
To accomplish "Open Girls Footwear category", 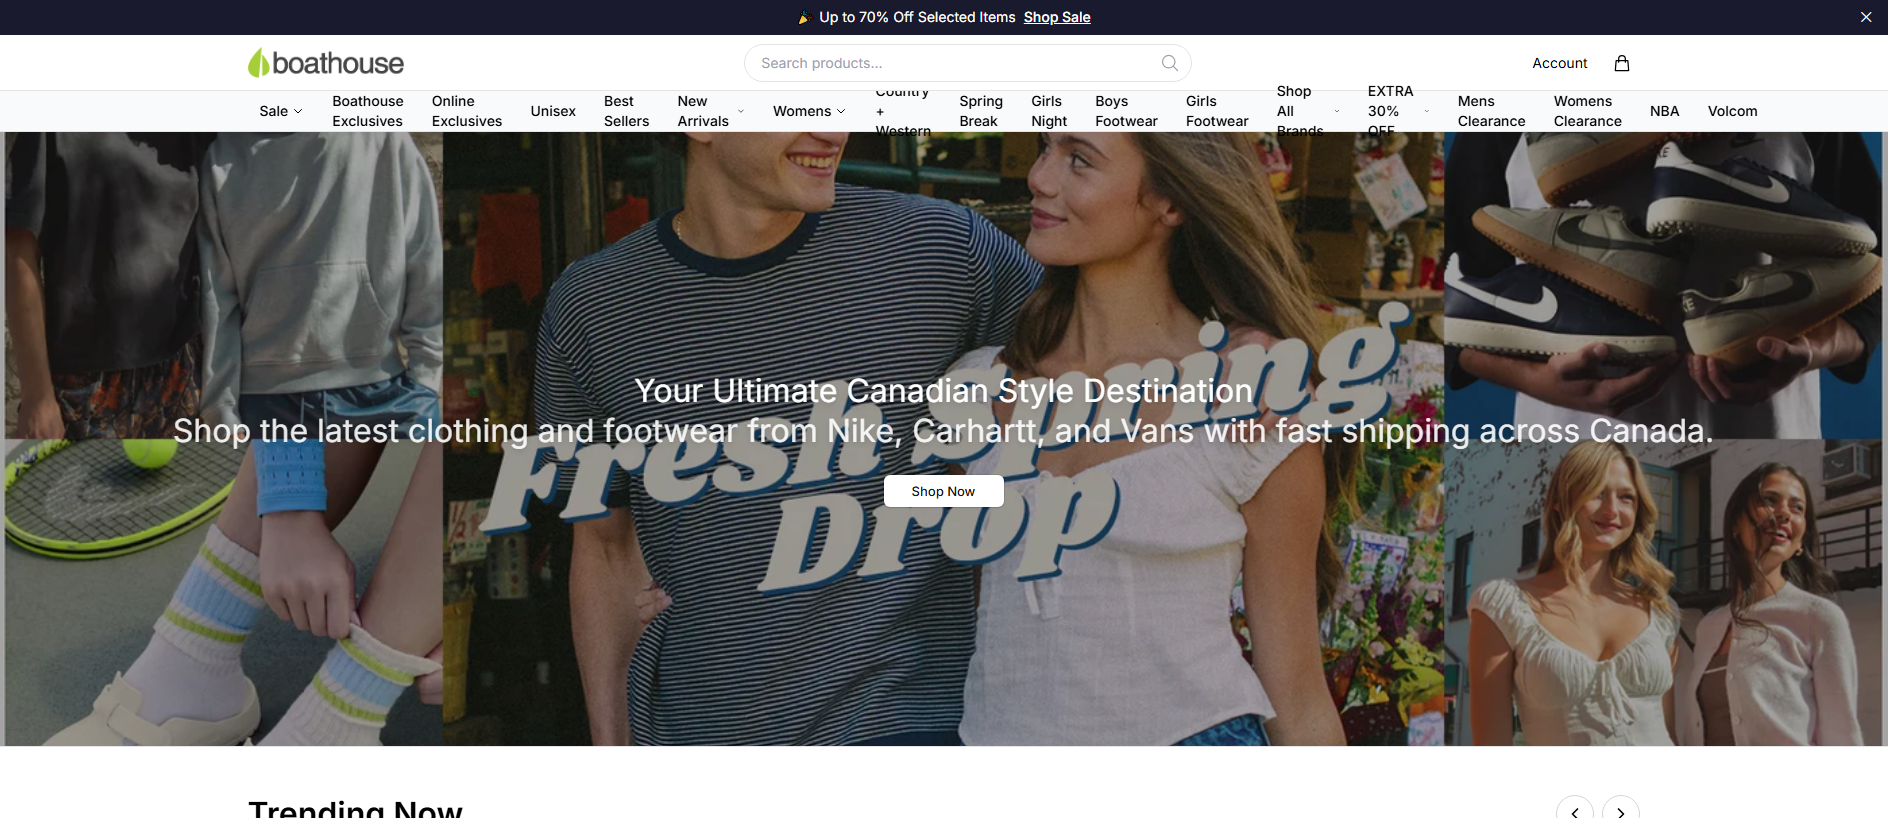I will pos(1217,111).
